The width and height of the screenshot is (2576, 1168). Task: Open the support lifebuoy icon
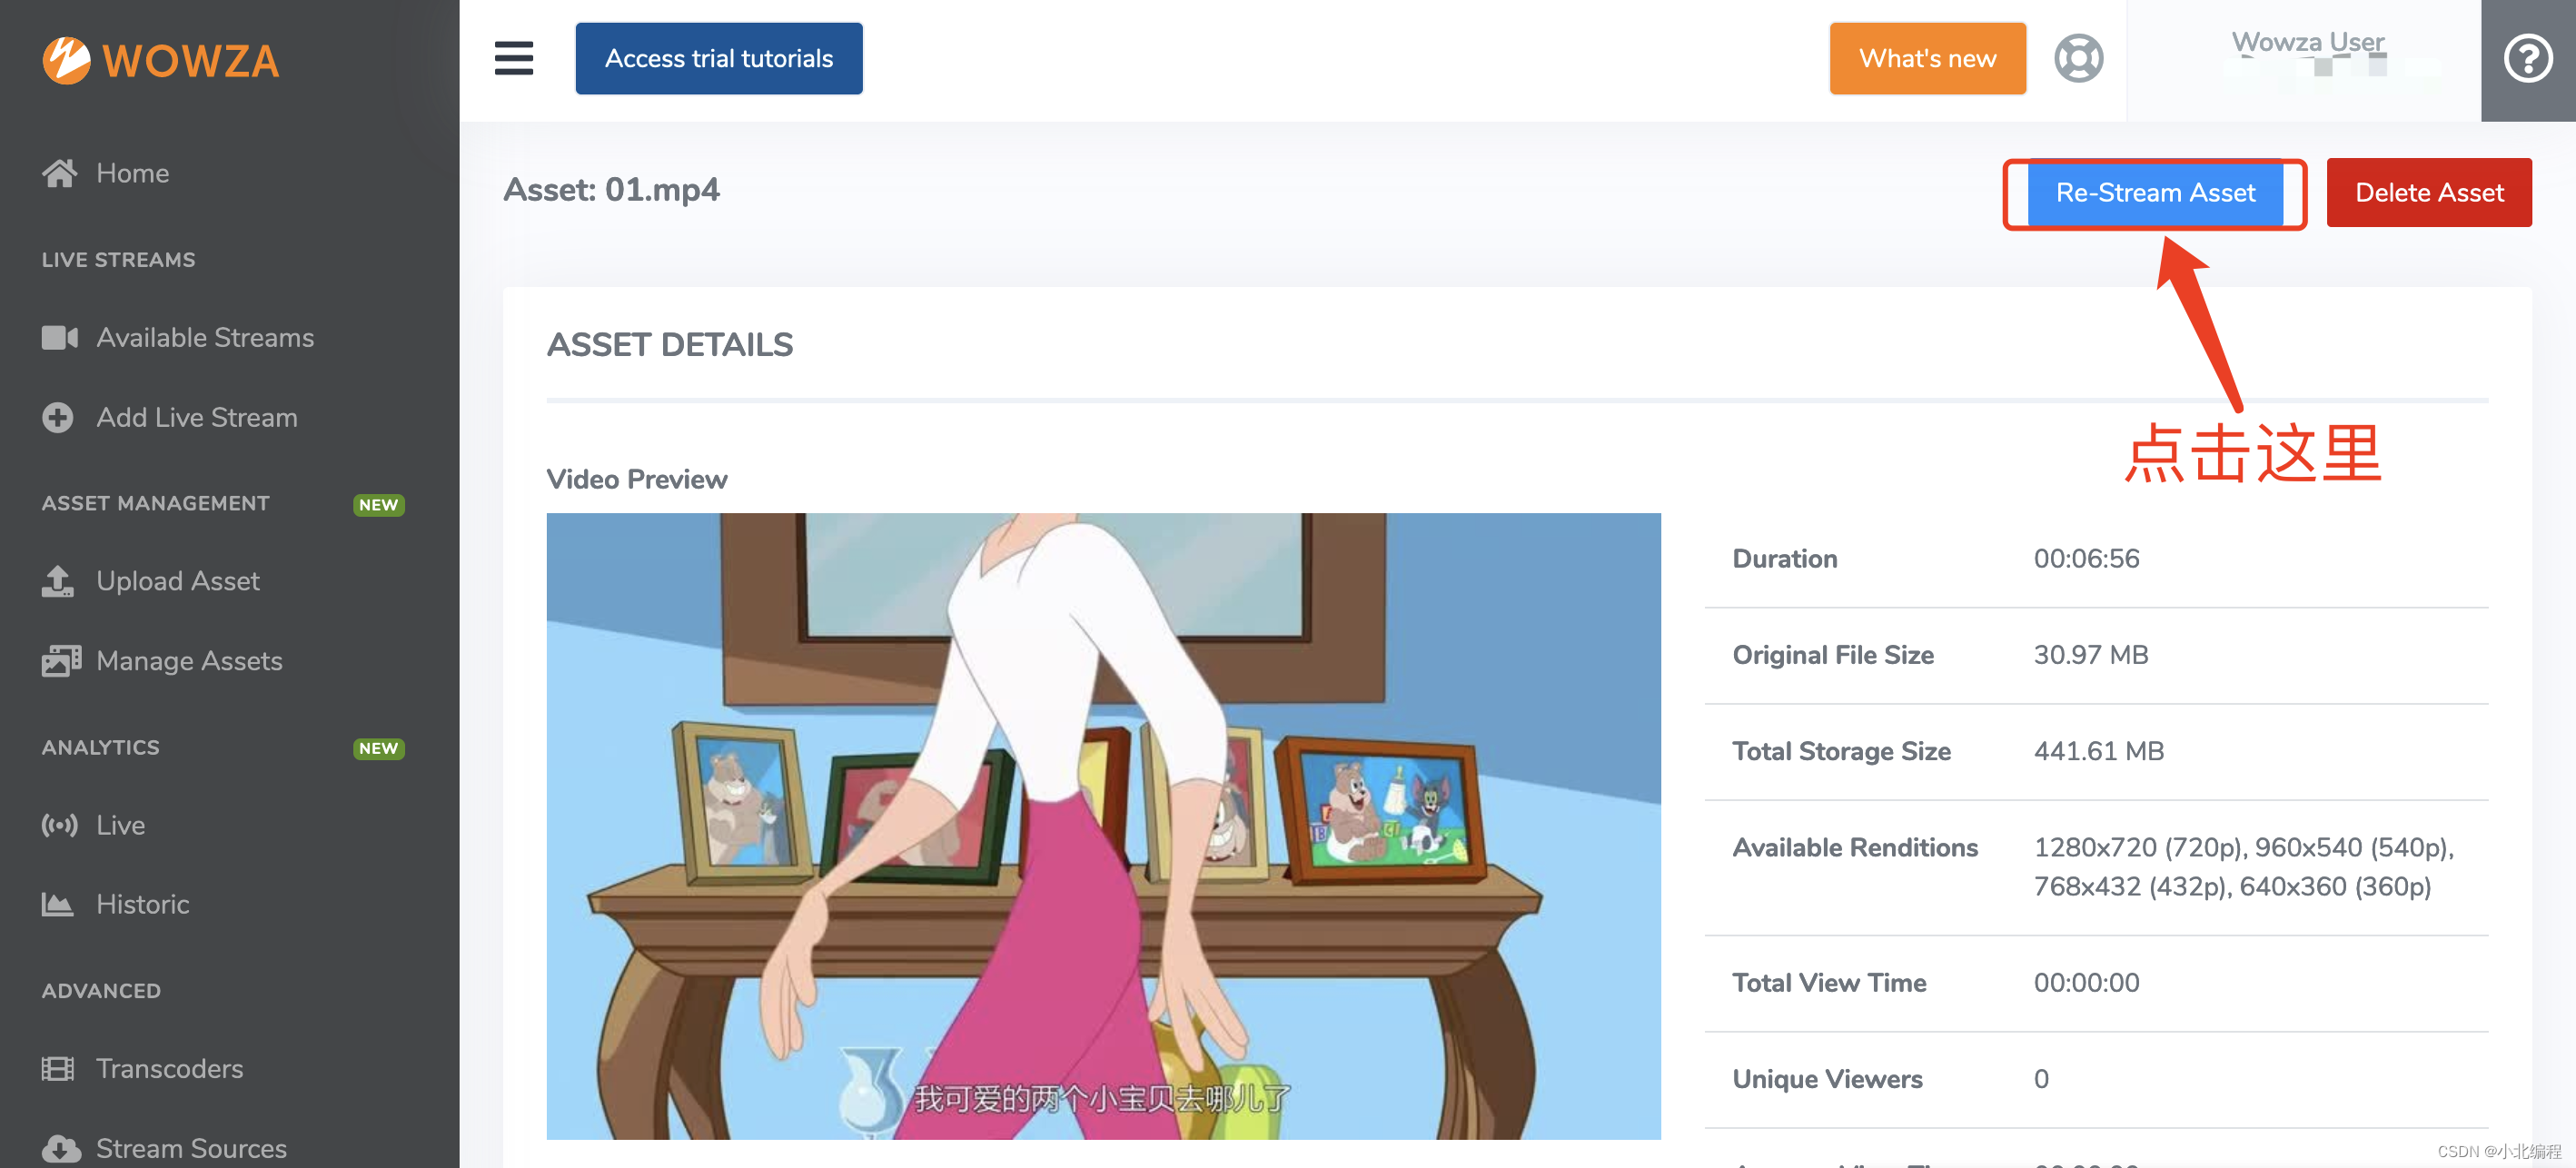(2078, 58)
